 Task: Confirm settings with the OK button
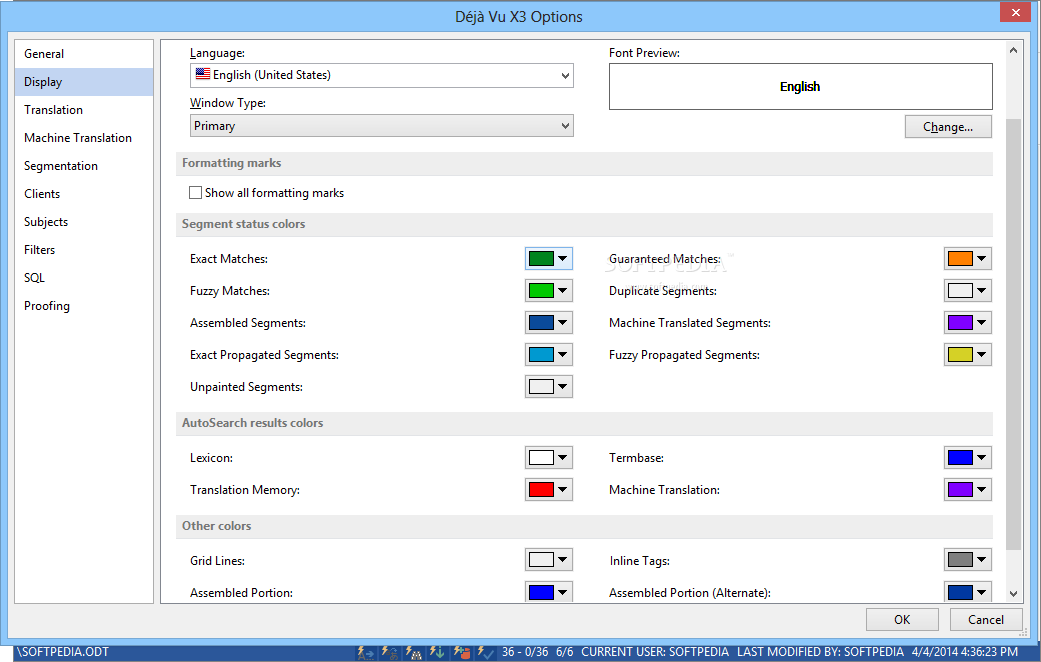click(x=902, y=620)
